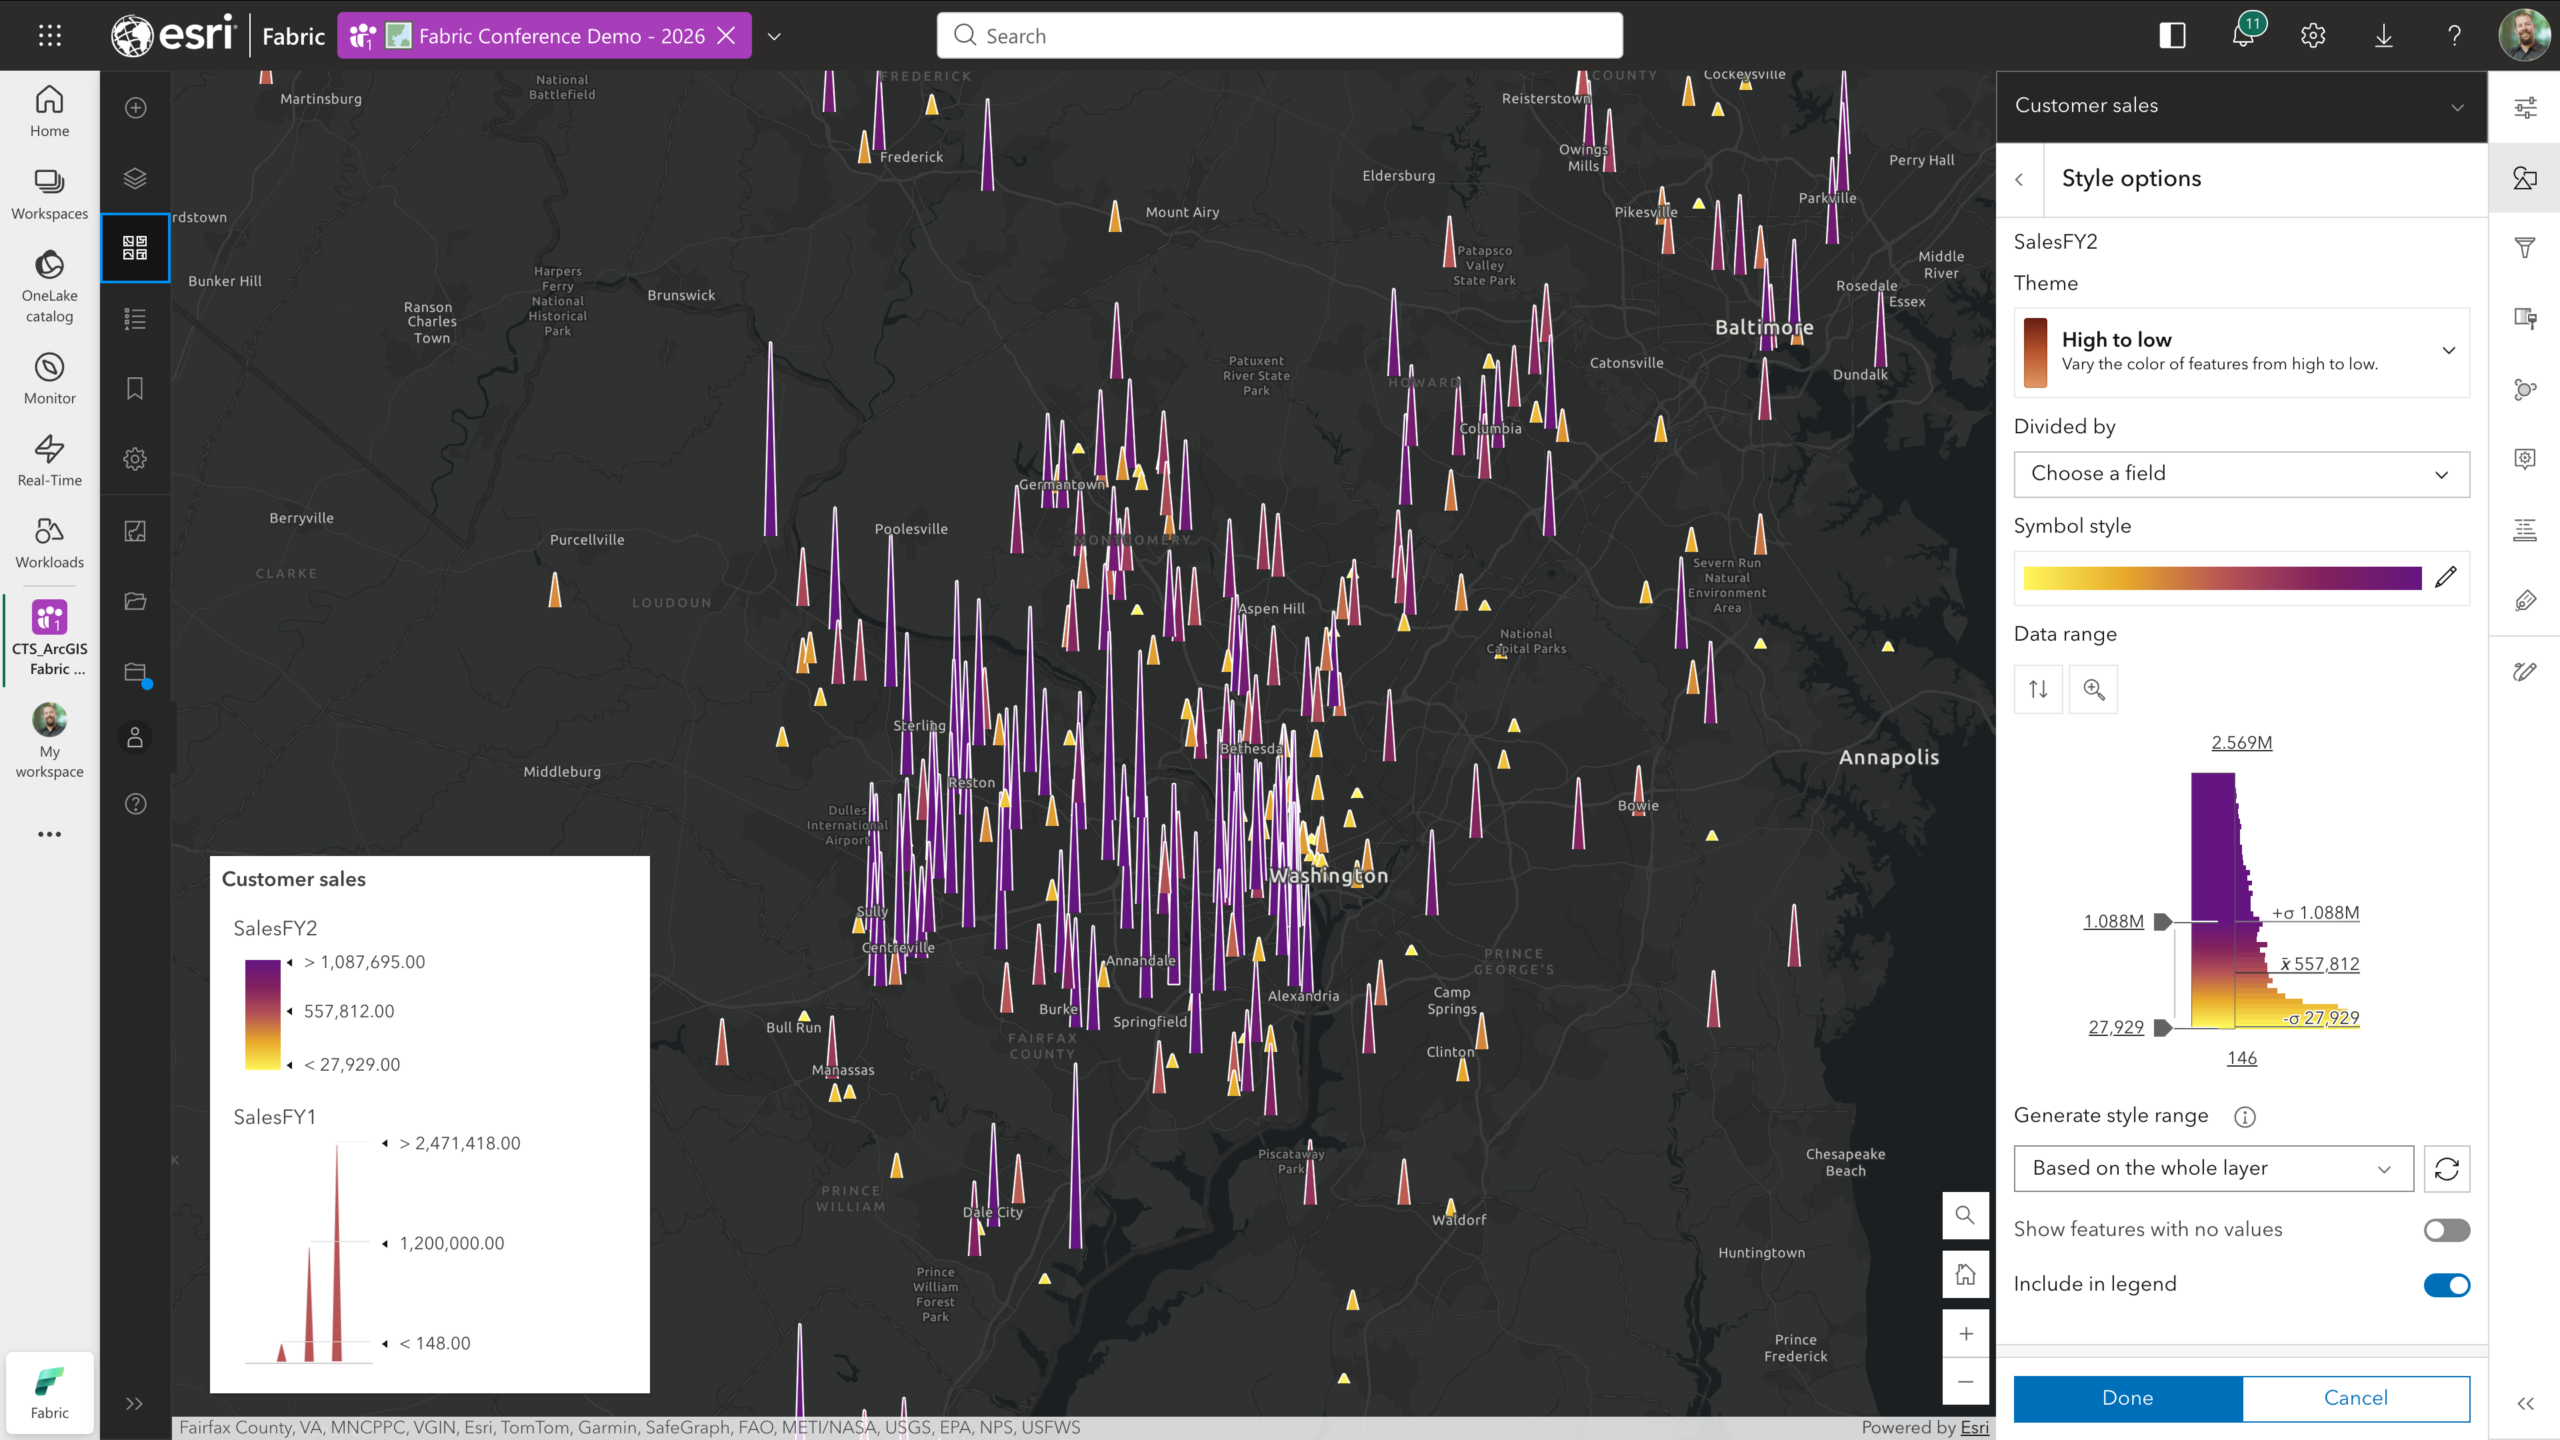Edit the symbol style color ramp with pencil icon
The image size is (2560, 1440).
coord(2447,578)
